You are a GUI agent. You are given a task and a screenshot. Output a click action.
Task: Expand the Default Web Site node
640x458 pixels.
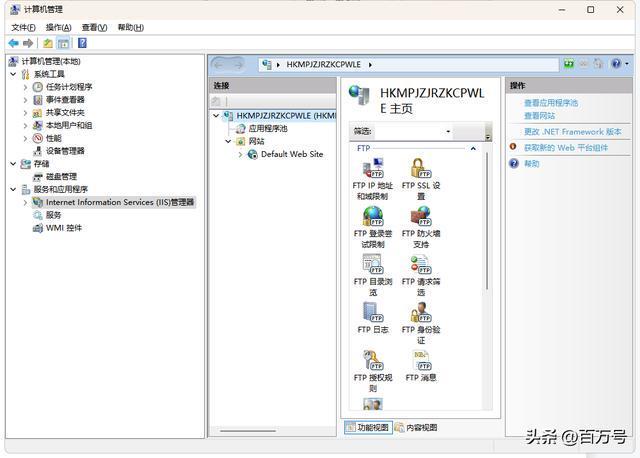pyautogui.click(x=240, y=154)
